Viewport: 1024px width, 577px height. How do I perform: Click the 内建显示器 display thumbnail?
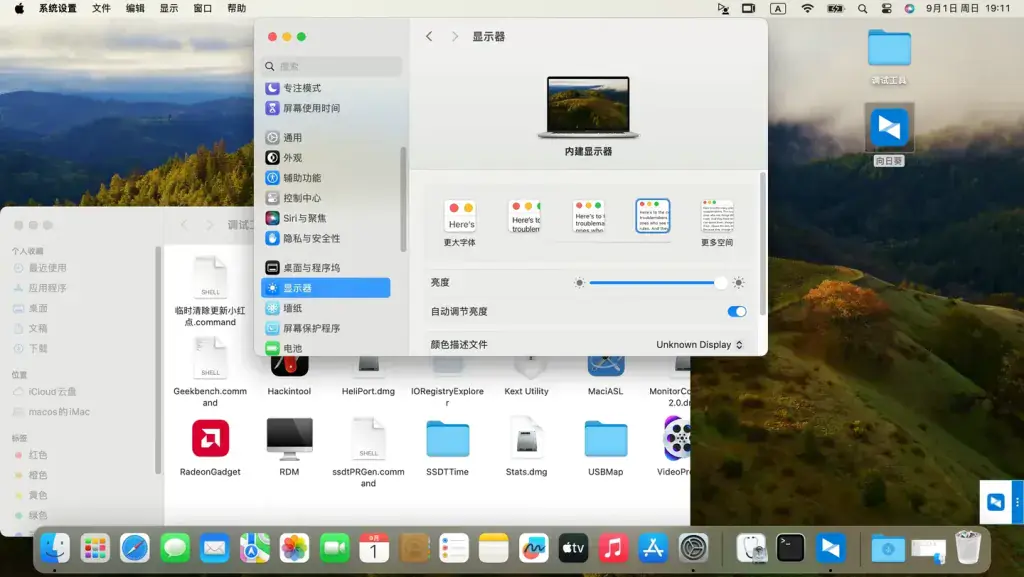[588, 106]
